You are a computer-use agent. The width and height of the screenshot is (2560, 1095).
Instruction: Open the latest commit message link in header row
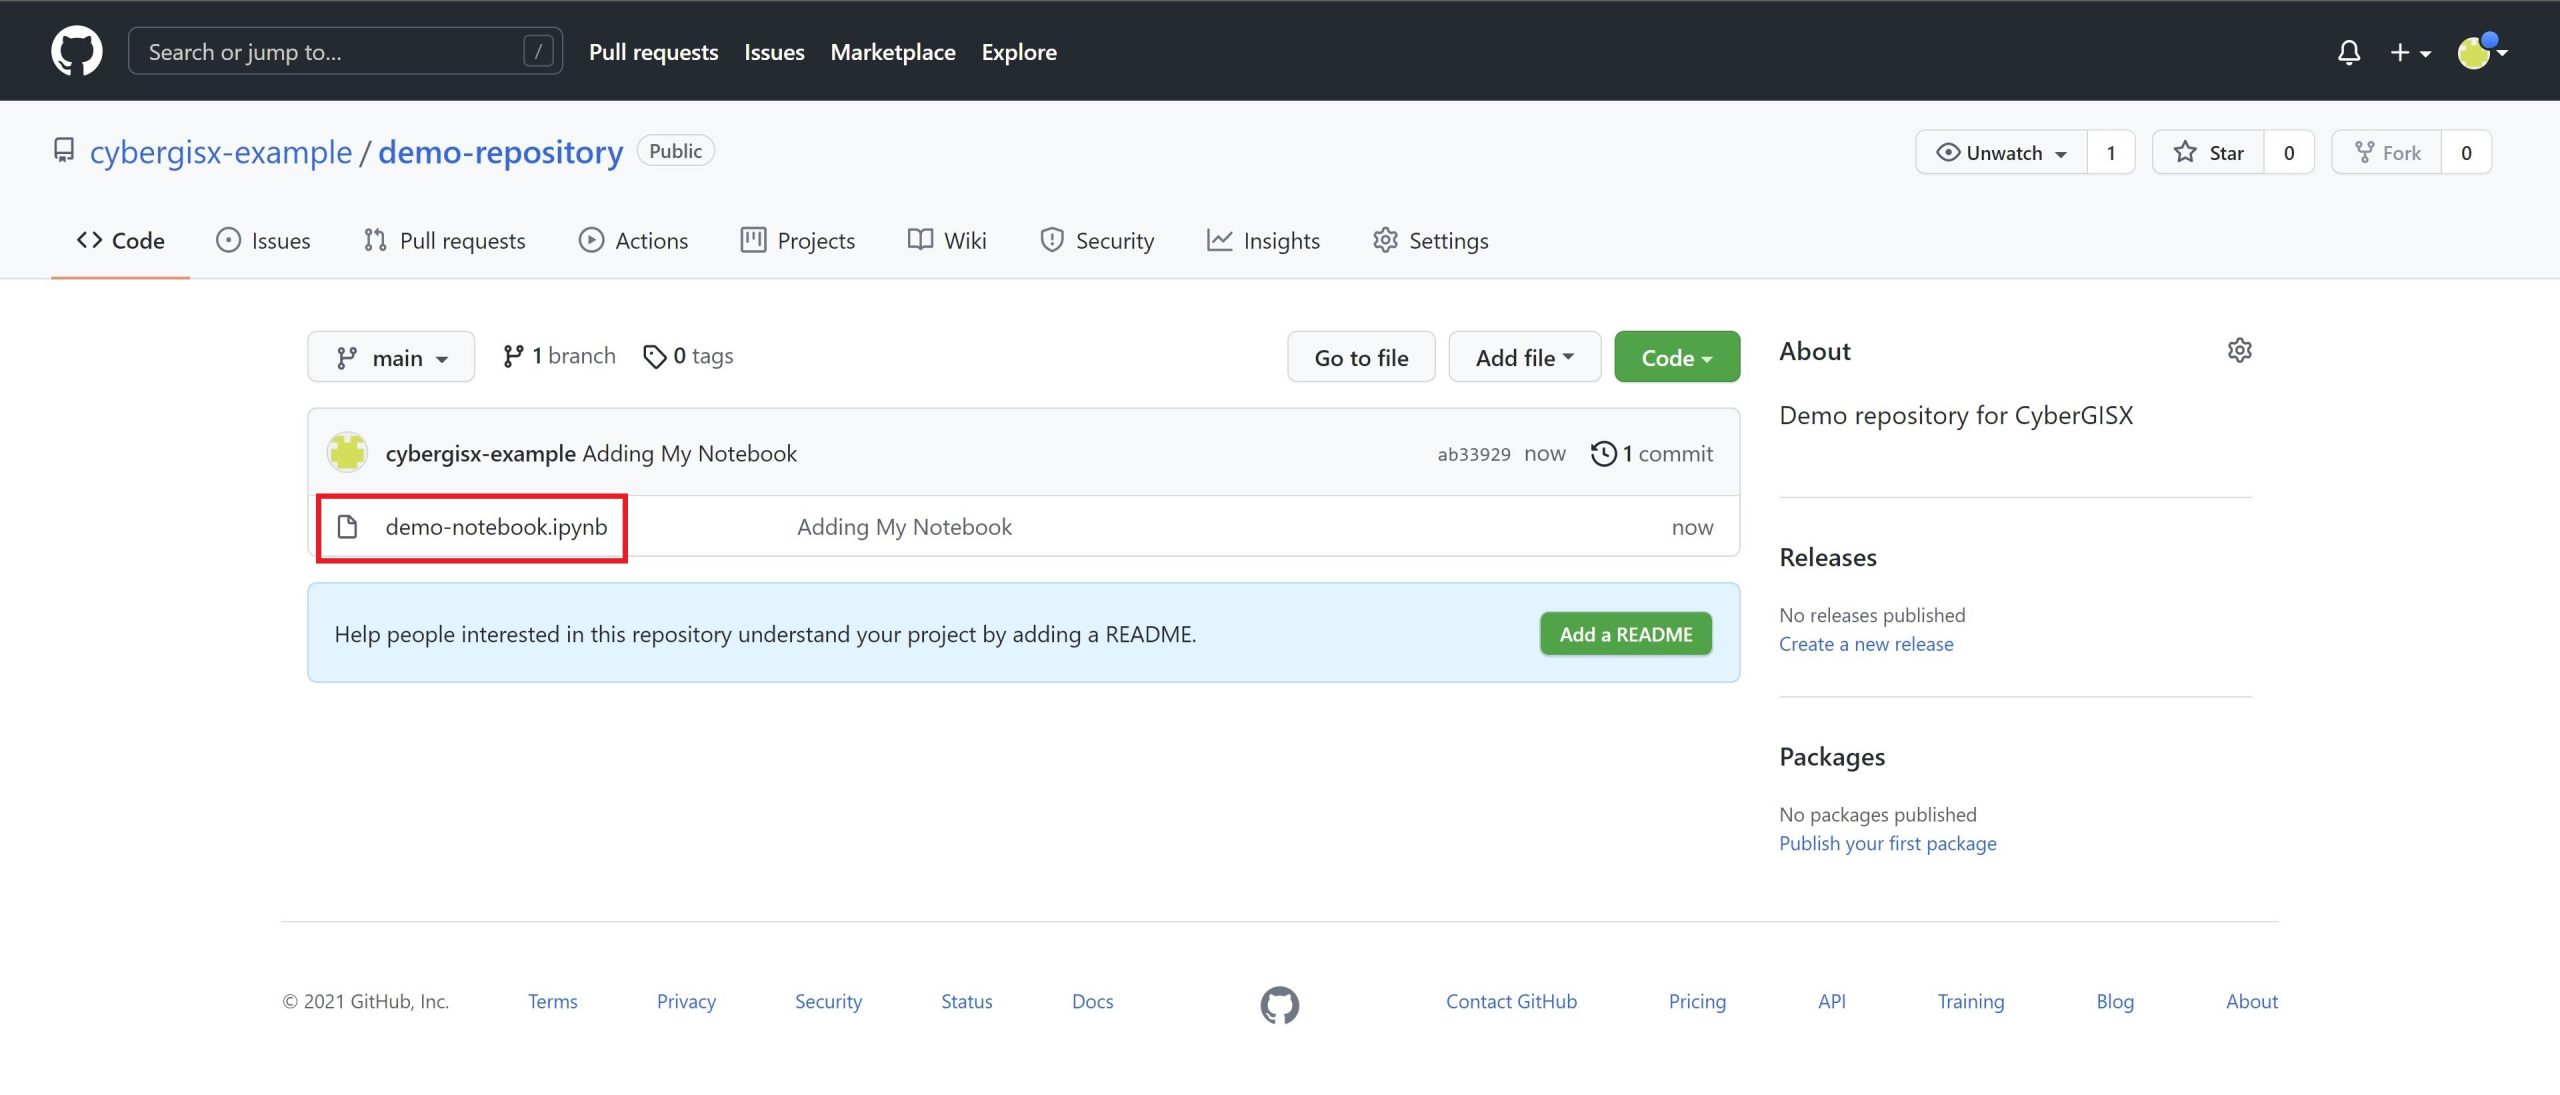[690, 454]
